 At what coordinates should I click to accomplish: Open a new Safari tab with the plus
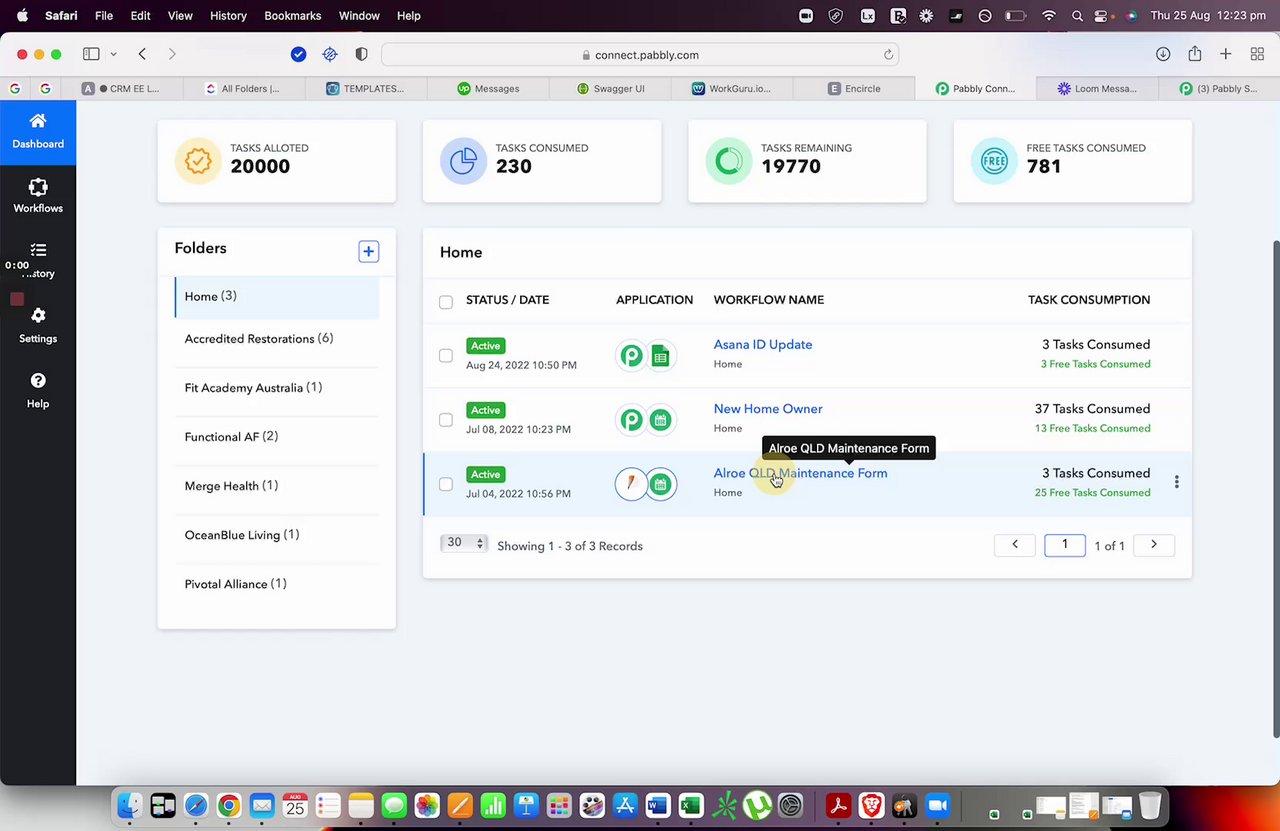[1225, 54]
